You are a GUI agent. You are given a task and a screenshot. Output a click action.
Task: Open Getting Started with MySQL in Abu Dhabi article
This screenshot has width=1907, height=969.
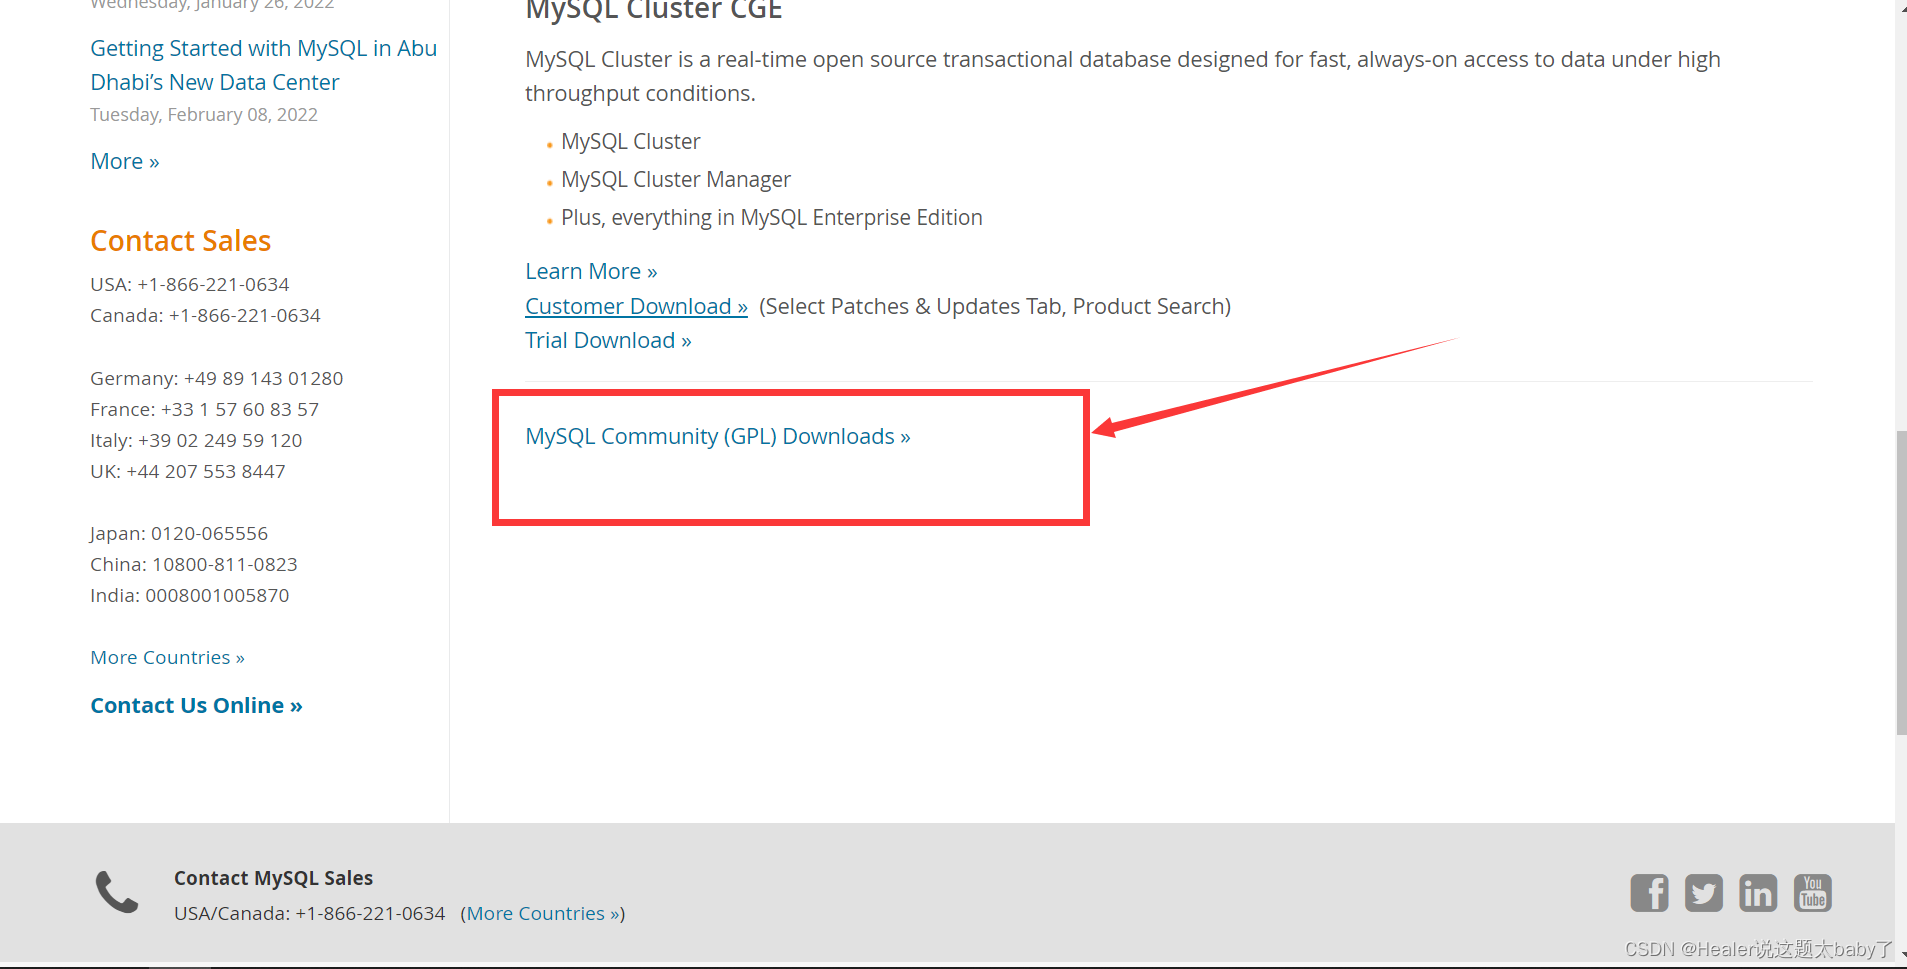click(263, 65)
